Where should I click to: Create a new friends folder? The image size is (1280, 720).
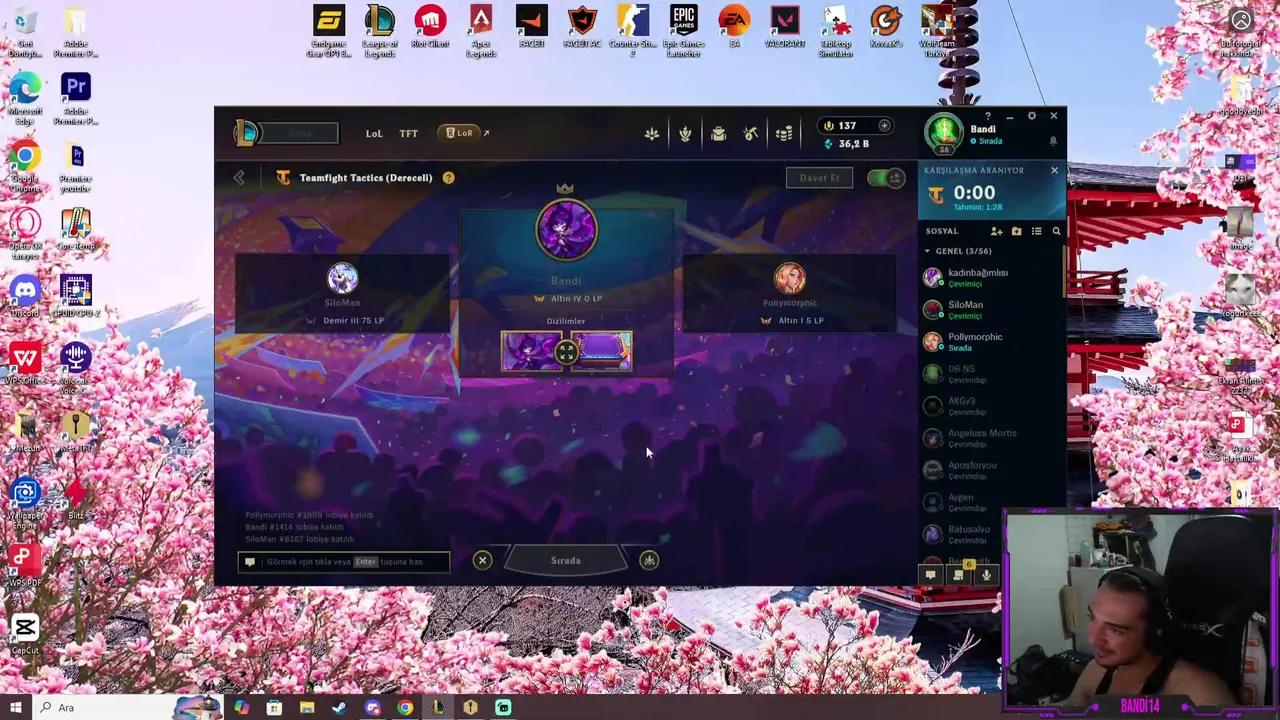(1016, 231)
